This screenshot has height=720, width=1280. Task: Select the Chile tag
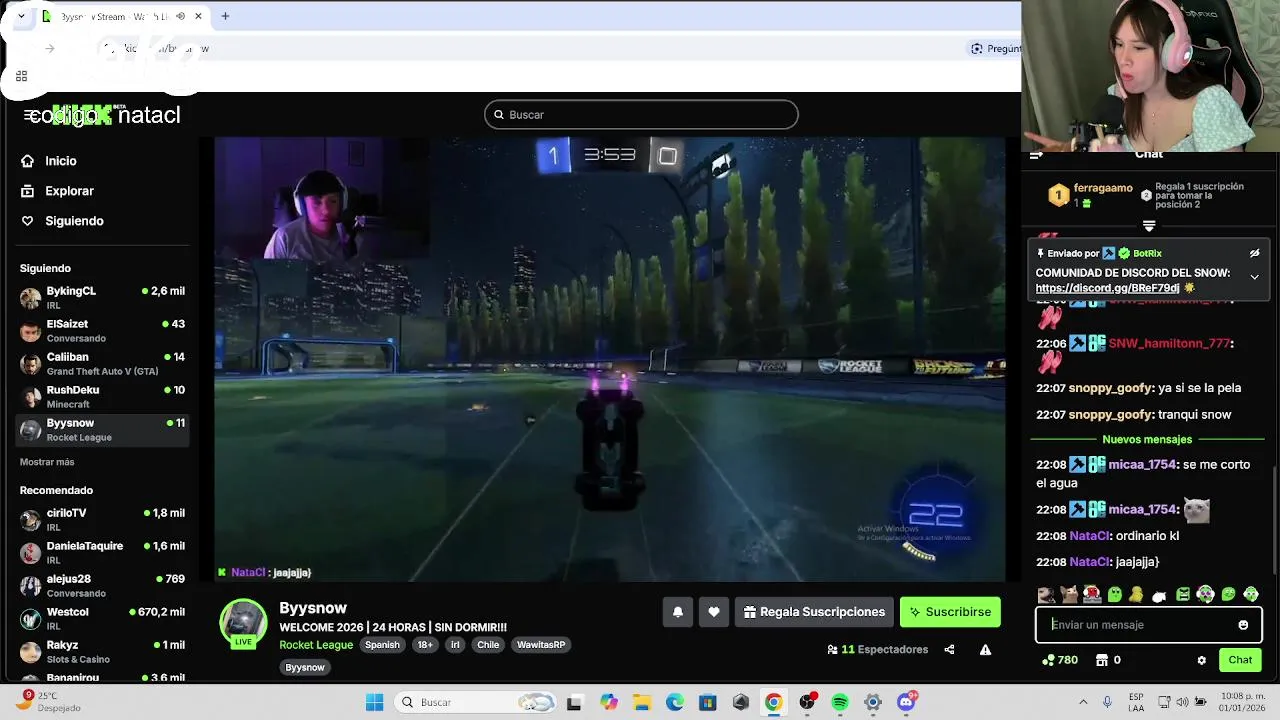[x=488, y=645]
